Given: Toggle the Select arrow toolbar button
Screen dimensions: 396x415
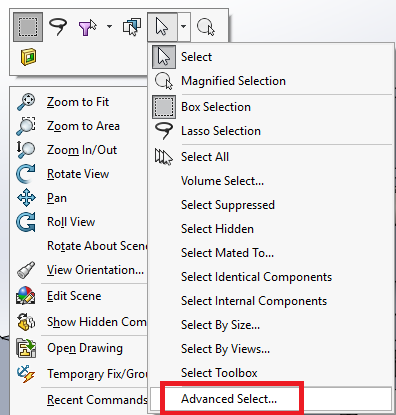Looking at the screenshot, I should pos(162,27).
